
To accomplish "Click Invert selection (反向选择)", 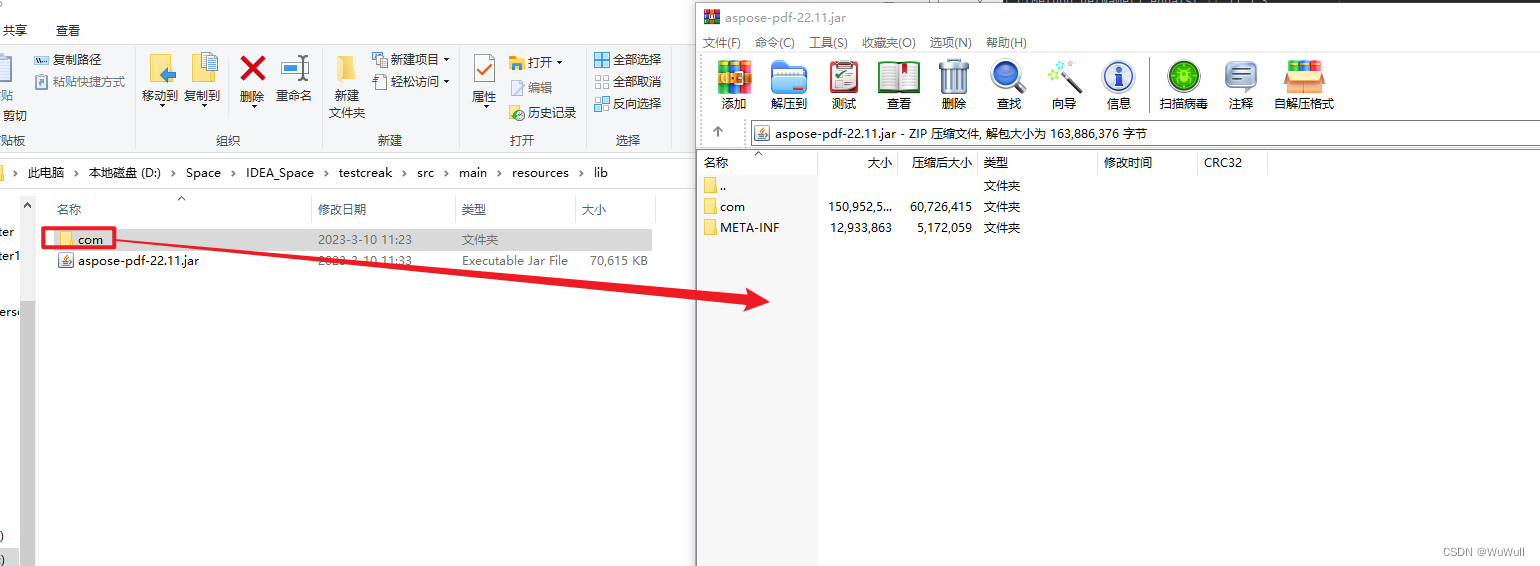I will coord(628,104).
